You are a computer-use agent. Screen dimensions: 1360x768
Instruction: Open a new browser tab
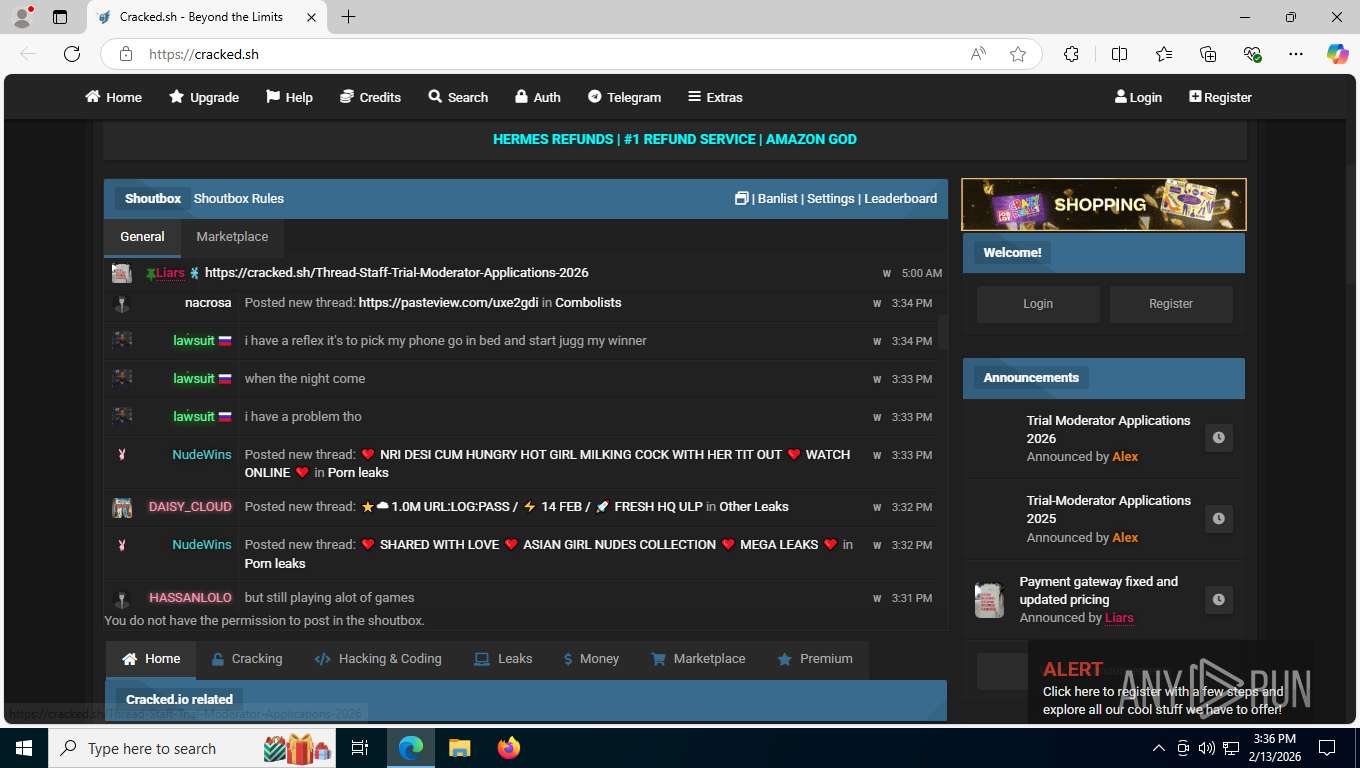point(348,17)
